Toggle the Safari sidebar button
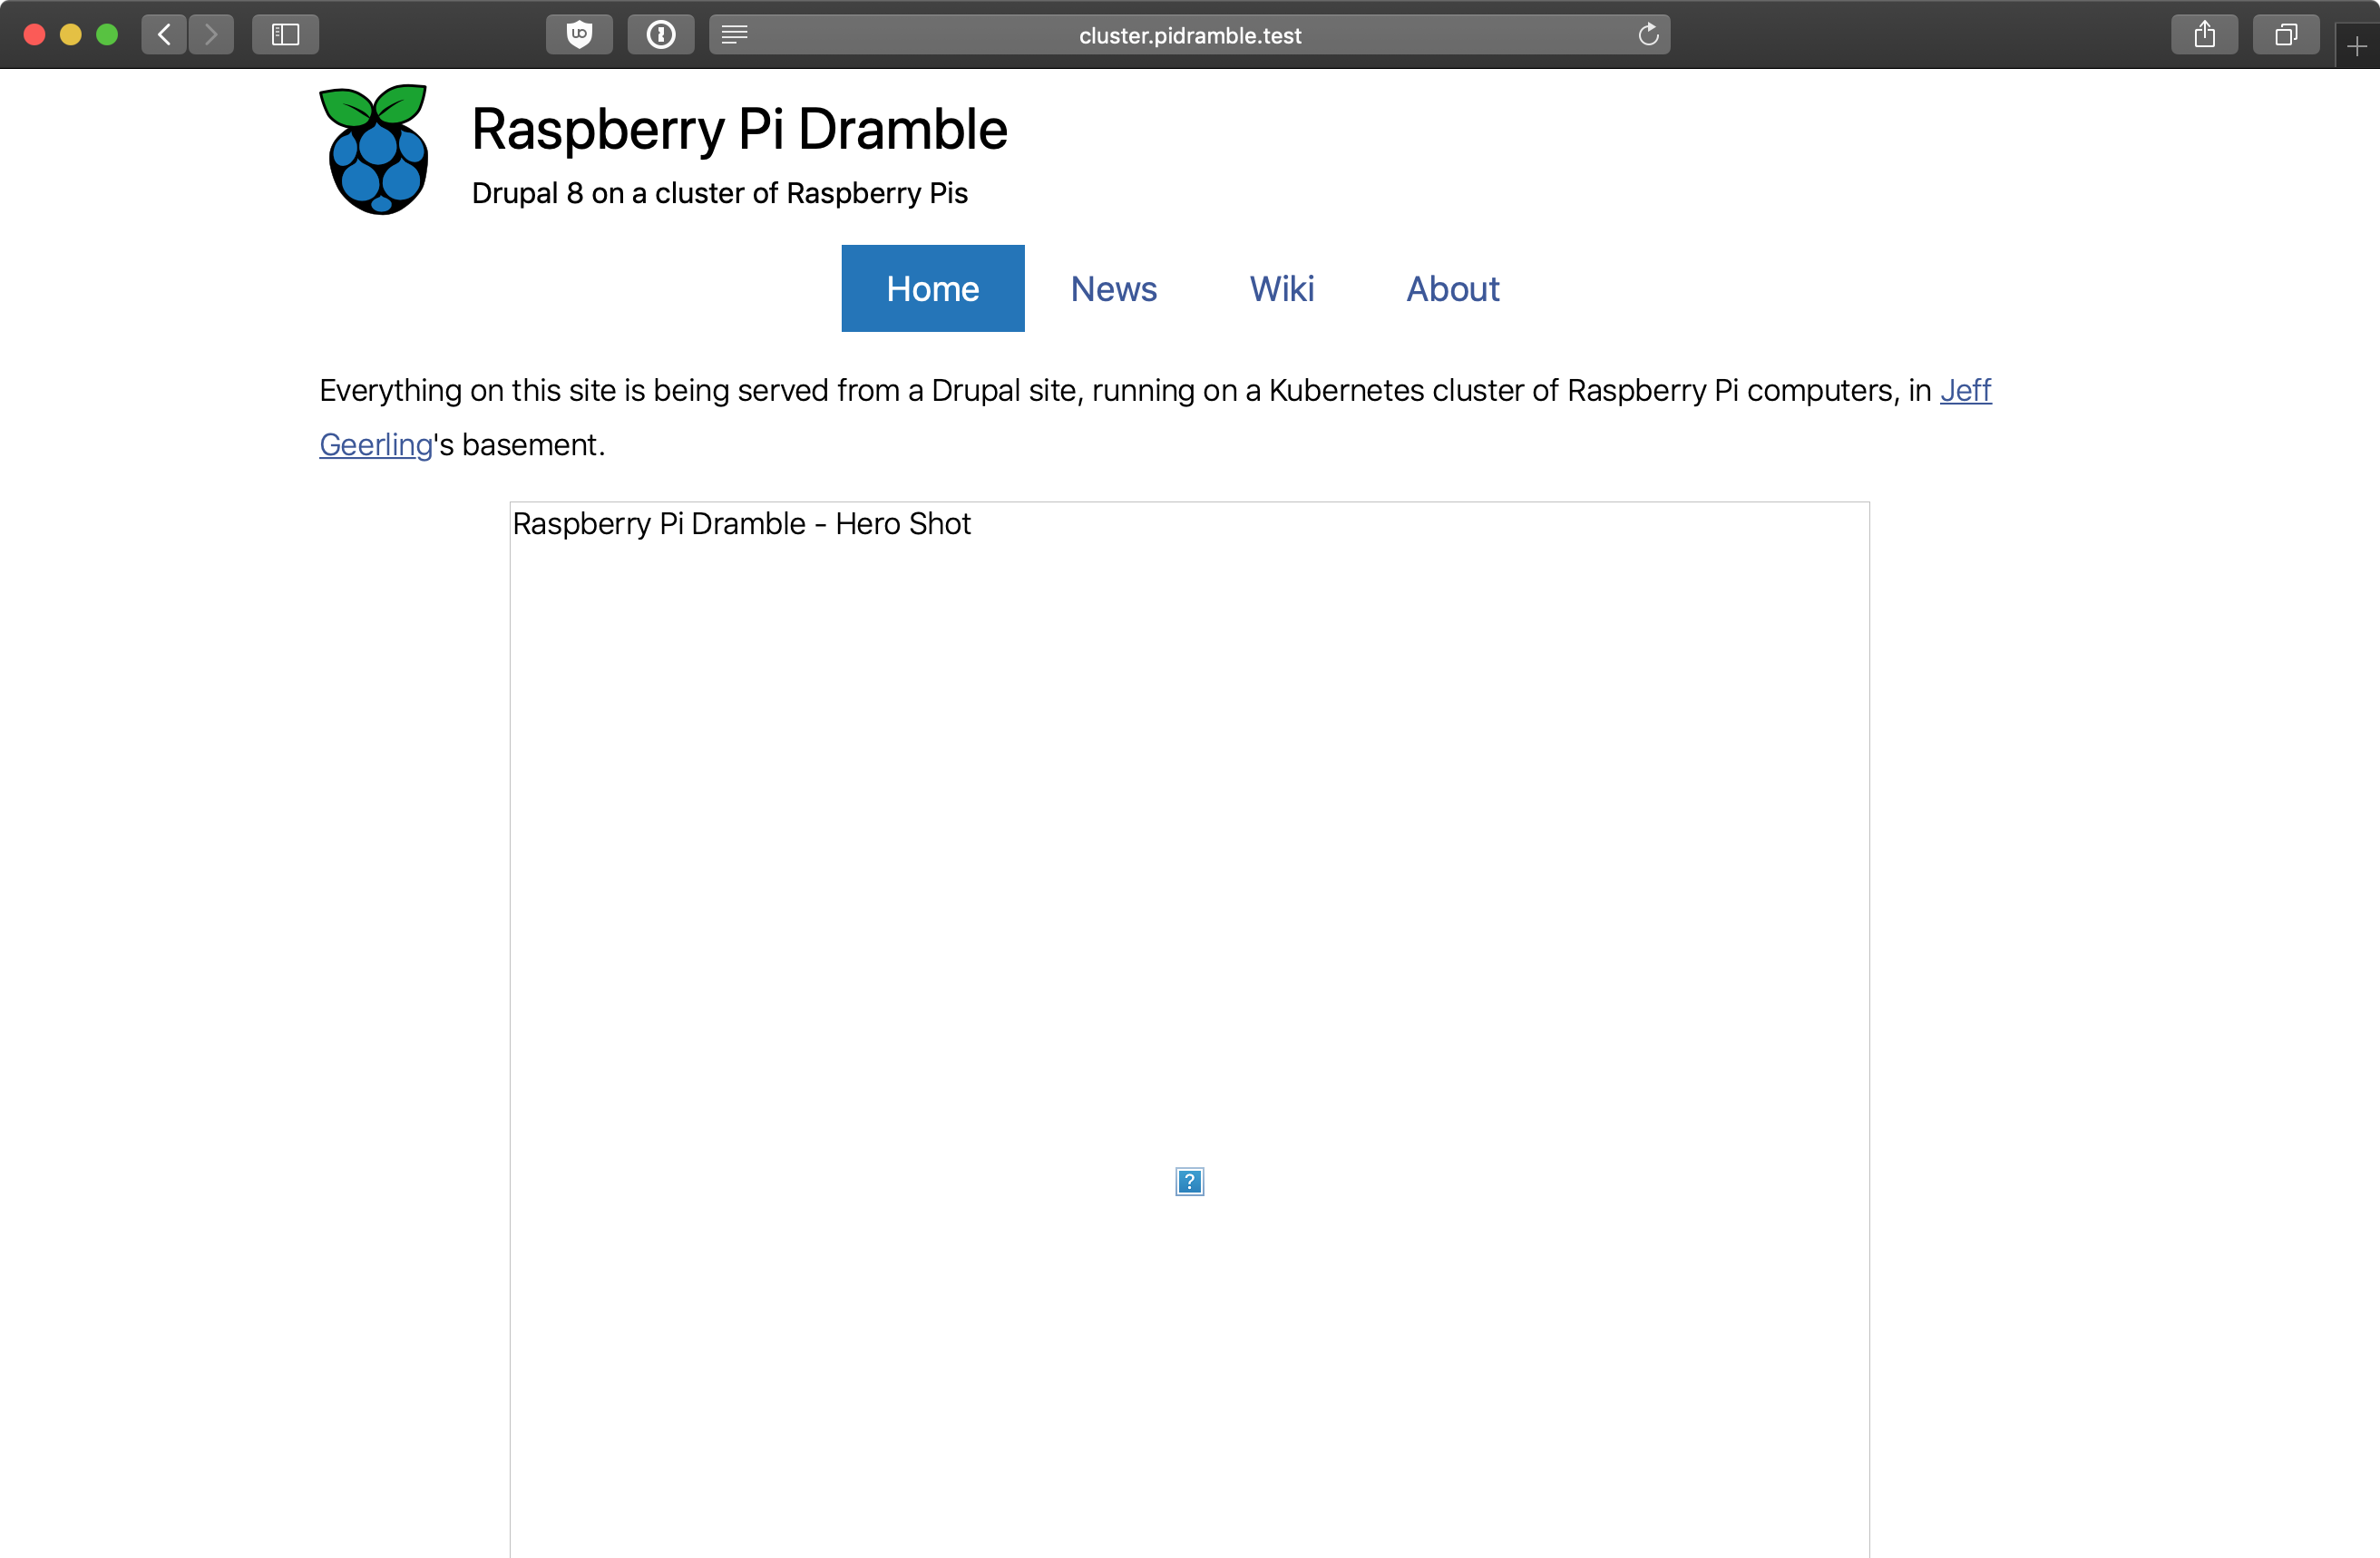The height and width of the screenshot is (1558, 2380). point(285,35)
